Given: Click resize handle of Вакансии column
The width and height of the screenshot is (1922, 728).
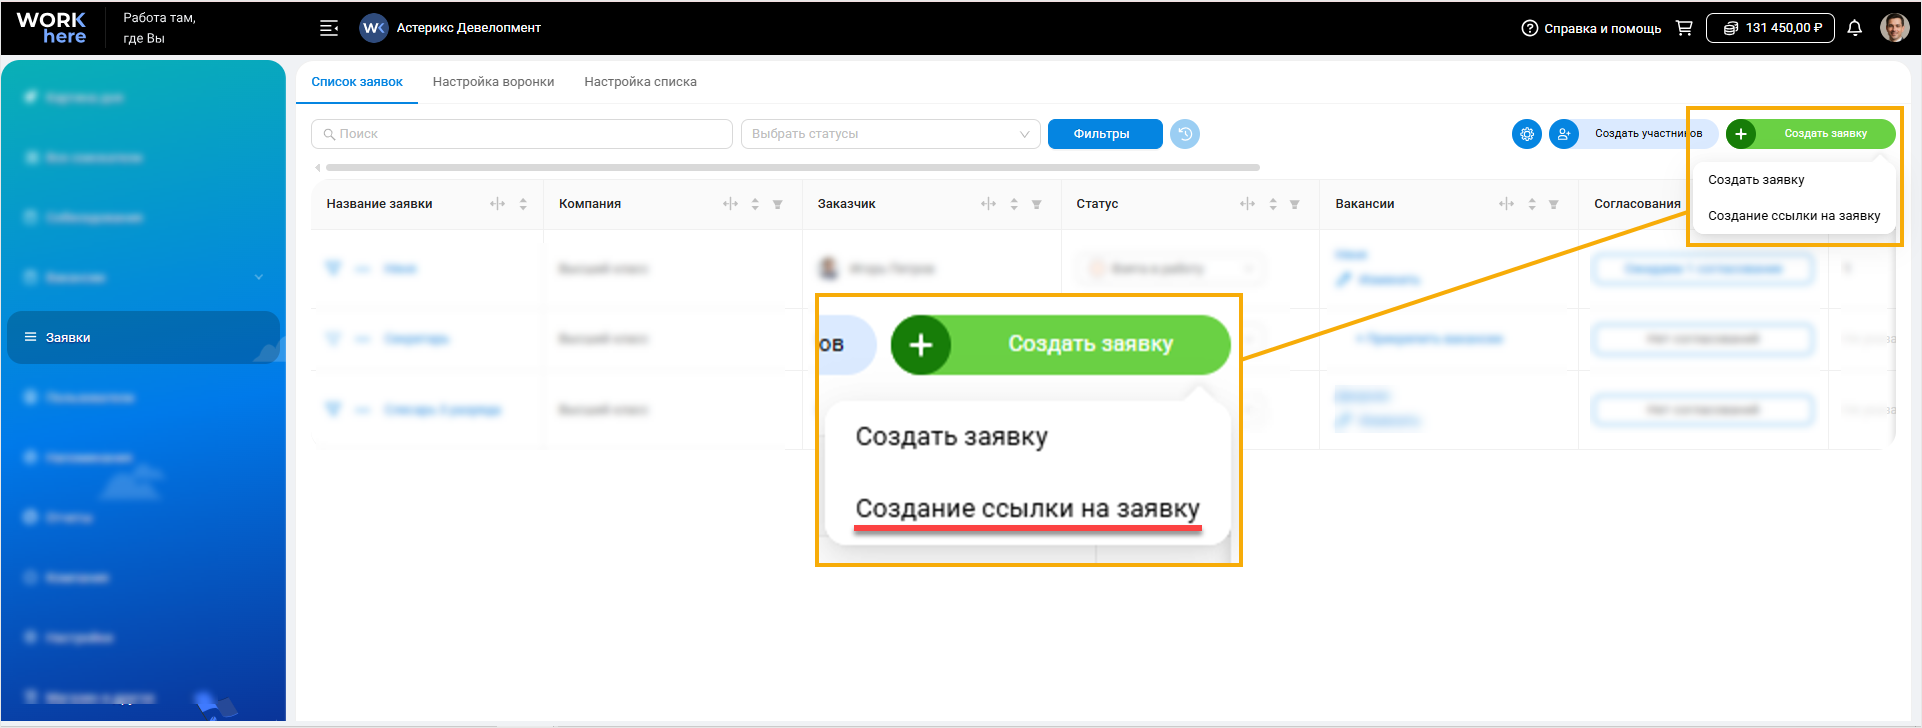Looking at the screenshot, I should coord(1506,204).
